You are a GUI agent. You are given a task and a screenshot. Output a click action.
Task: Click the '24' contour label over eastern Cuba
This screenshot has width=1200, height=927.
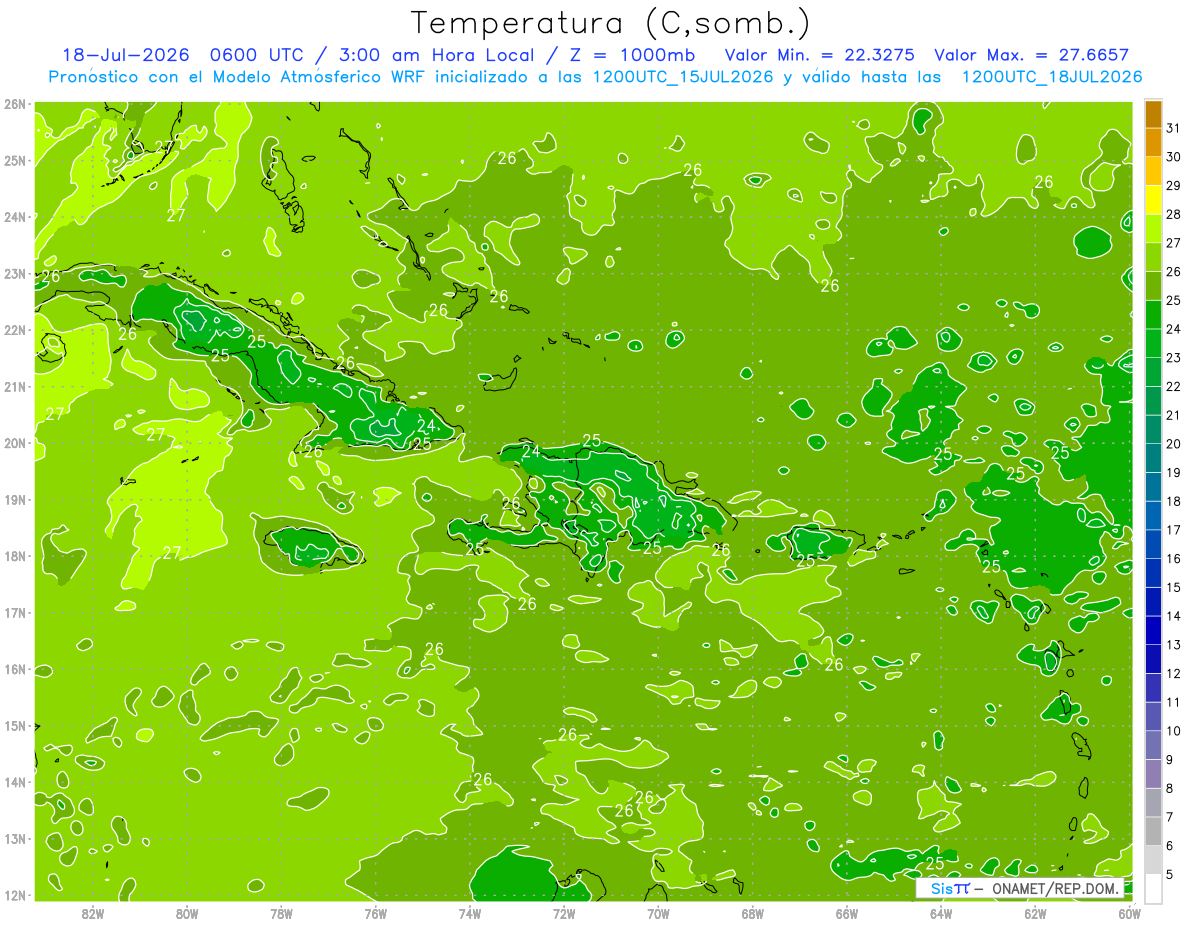[x=426, y=426]
